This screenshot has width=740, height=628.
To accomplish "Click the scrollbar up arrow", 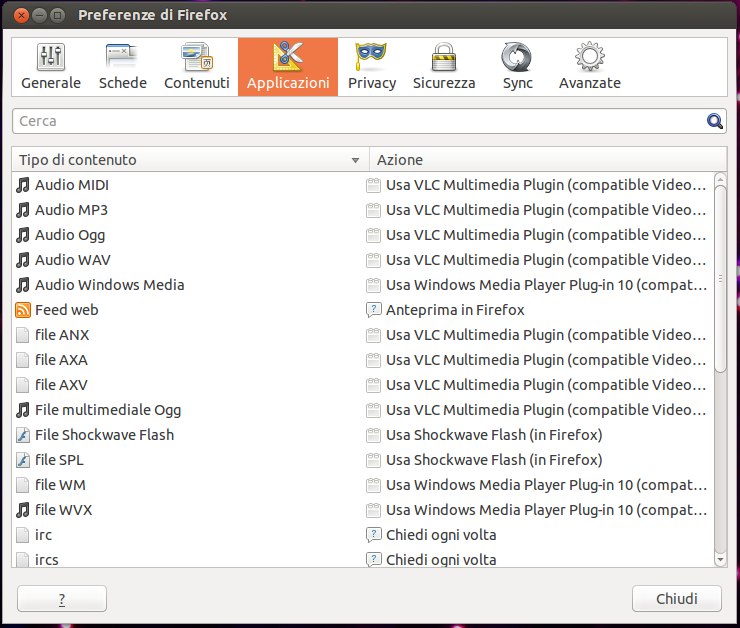I will (720, 180).
